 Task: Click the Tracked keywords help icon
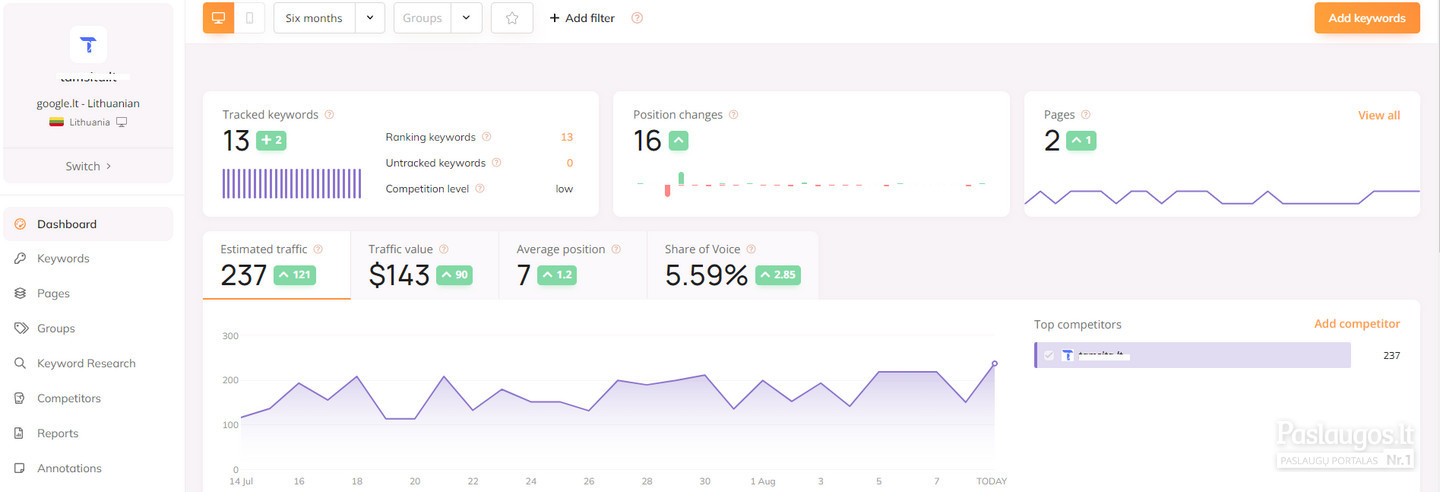[330, 115]
